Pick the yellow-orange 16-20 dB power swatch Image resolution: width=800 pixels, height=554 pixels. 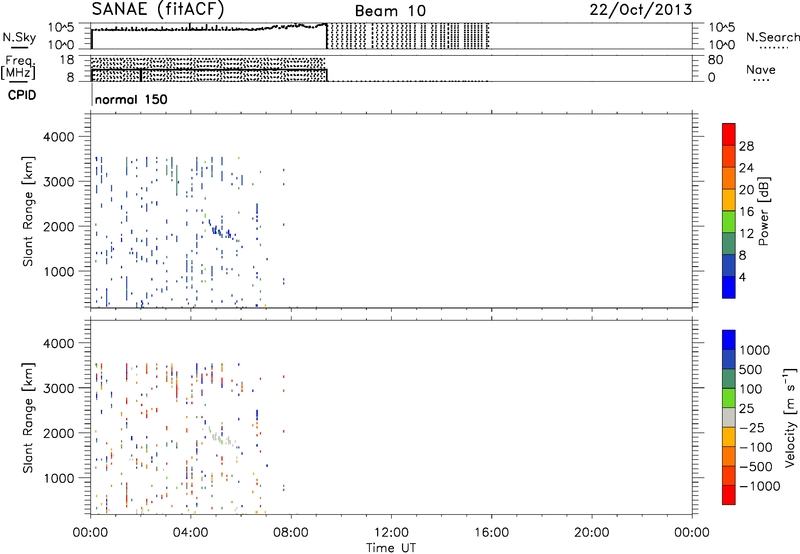point(729,200)
